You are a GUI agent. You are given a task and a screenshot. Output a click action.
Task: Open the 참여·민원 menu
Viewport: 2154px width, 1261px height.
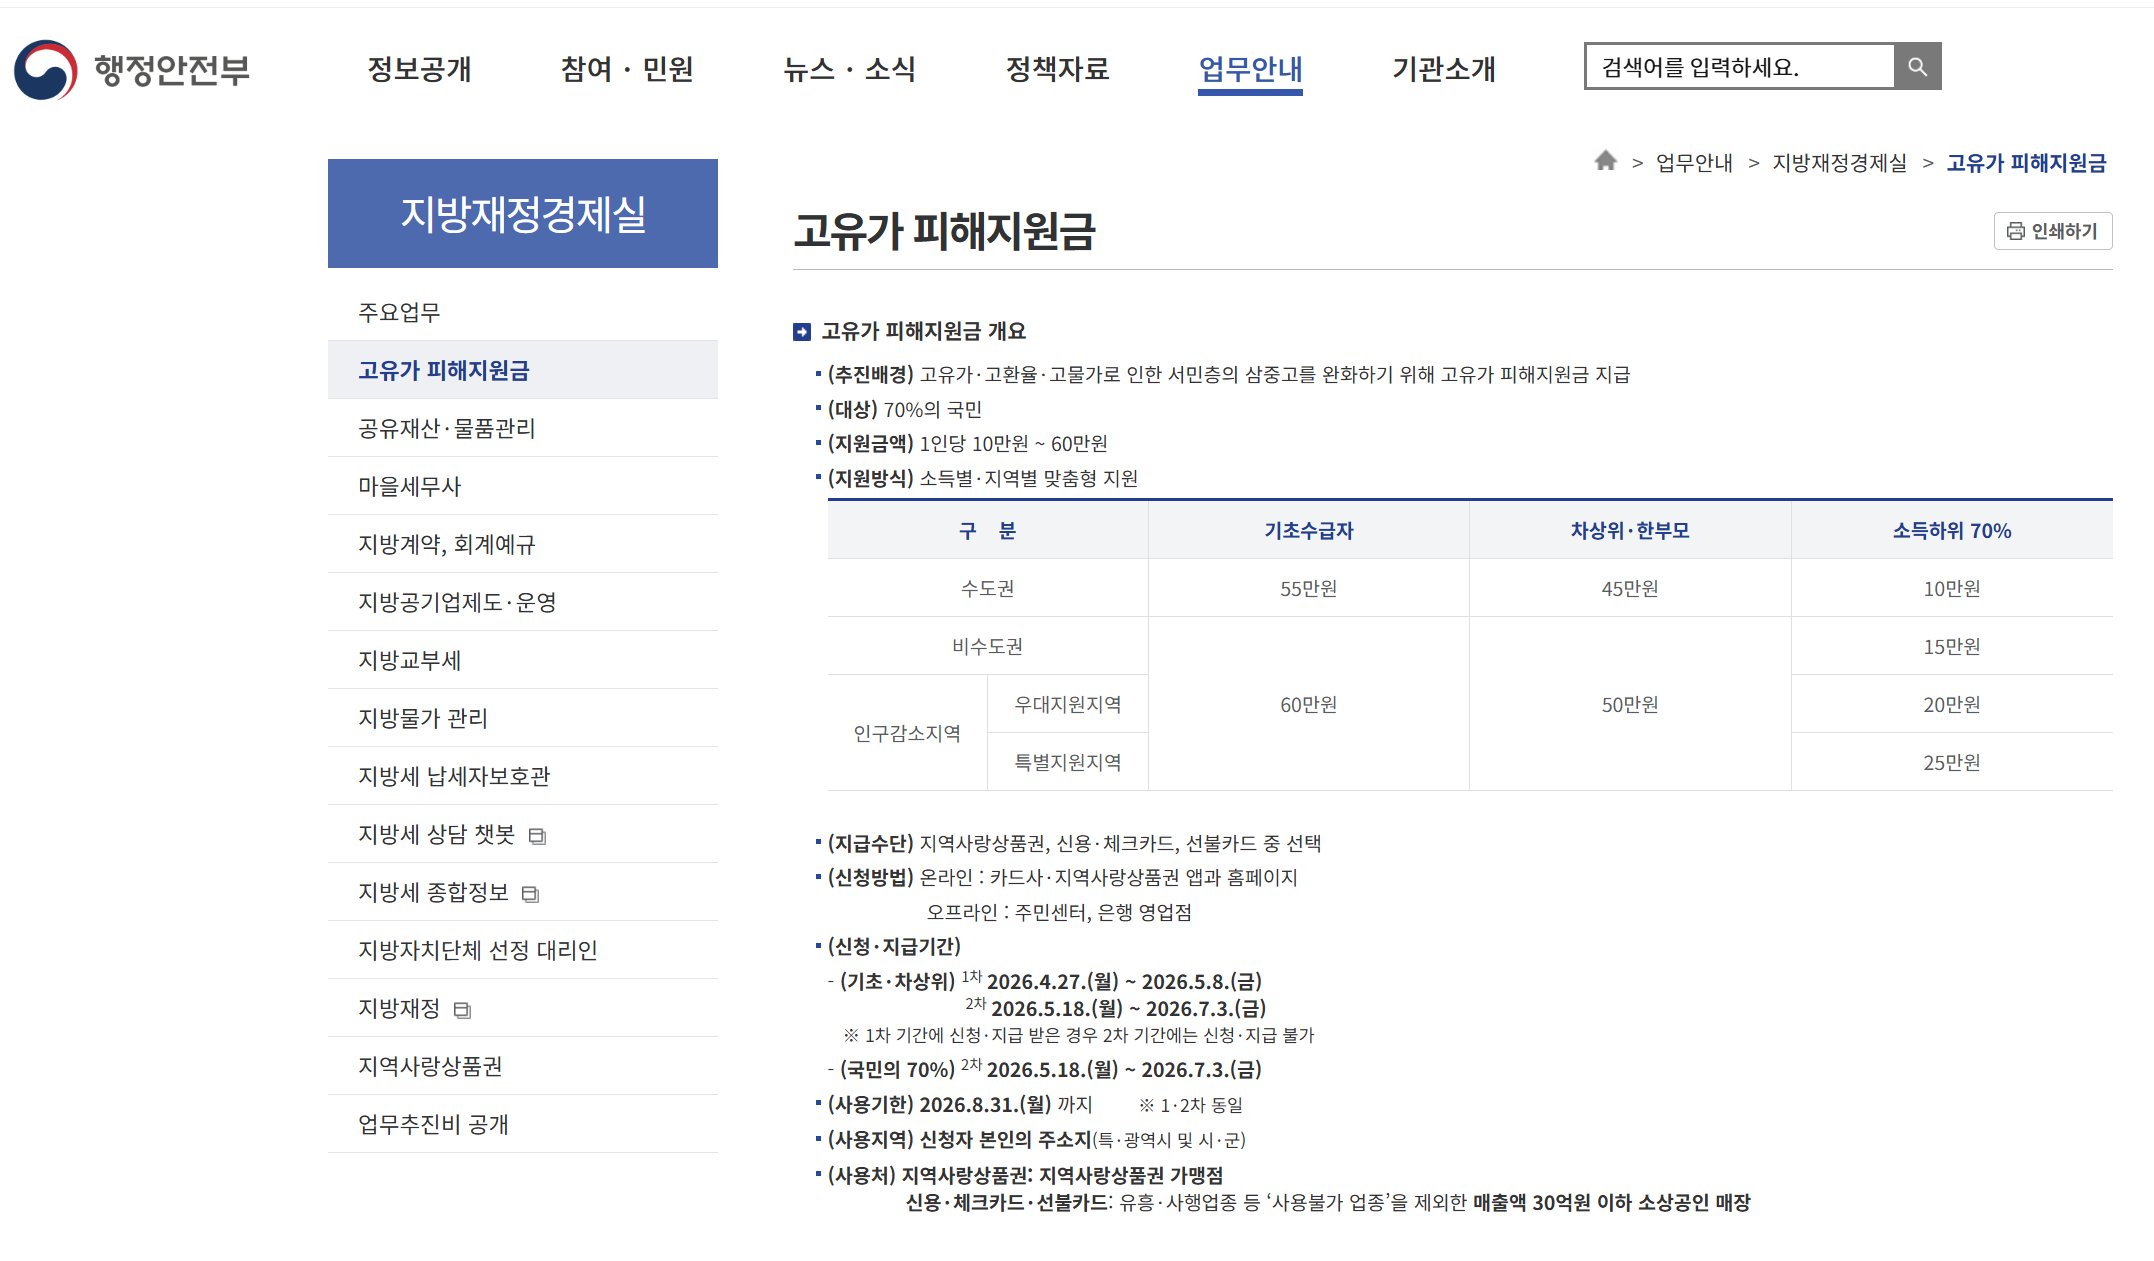[x=626, y=69]
